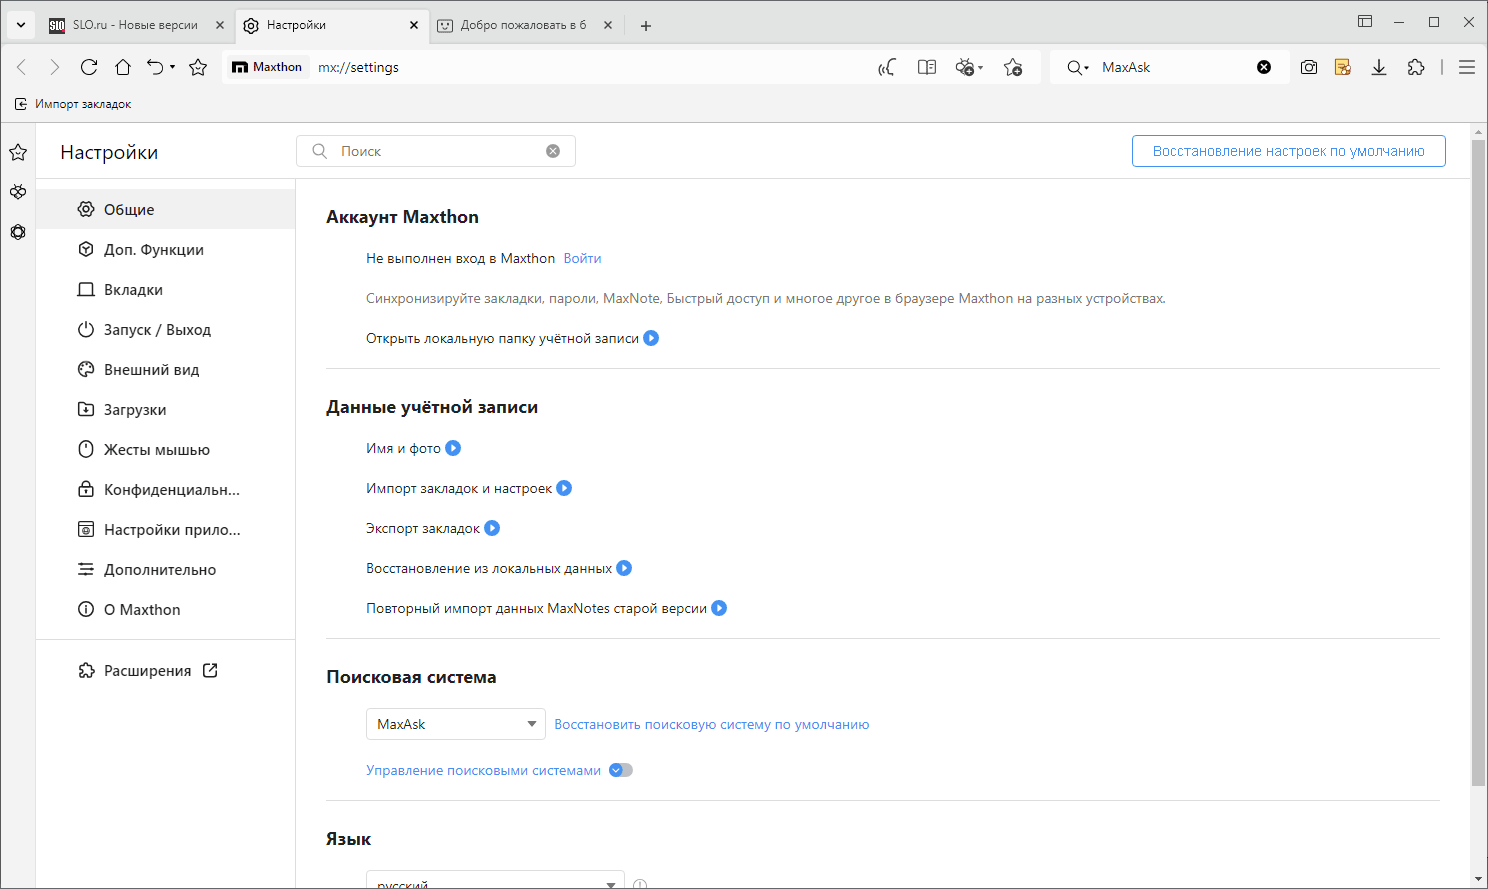The image size is (1488, 889).
Task: Click the Управление поисковыми системами link
Action: pyautogui.click(x=484, y=770)
